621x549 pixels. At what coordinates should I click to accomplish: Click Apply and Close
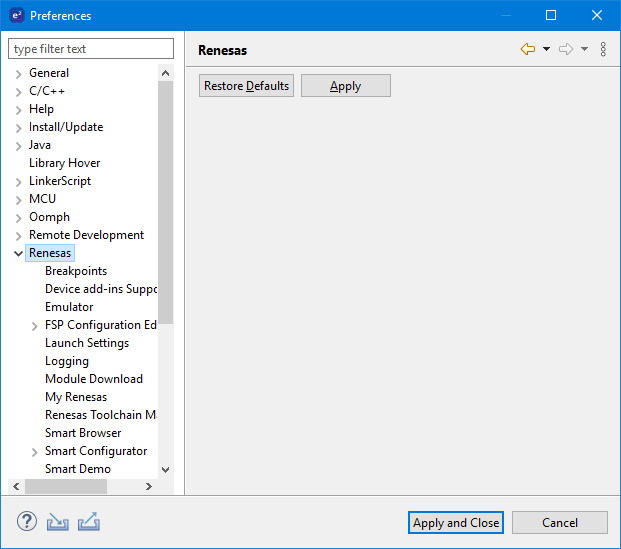click(456, 522)
